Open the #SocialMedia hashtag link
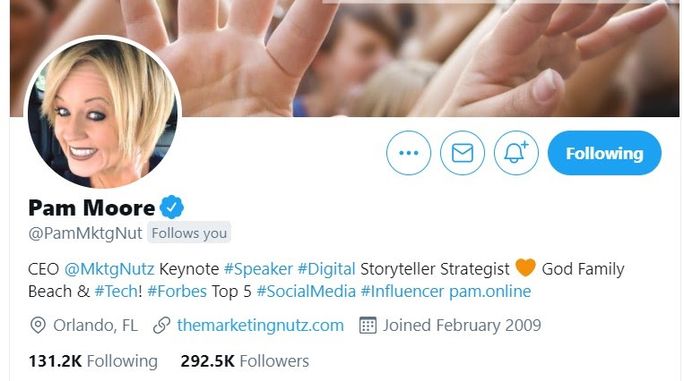684x381 pixels. point(306,292)
